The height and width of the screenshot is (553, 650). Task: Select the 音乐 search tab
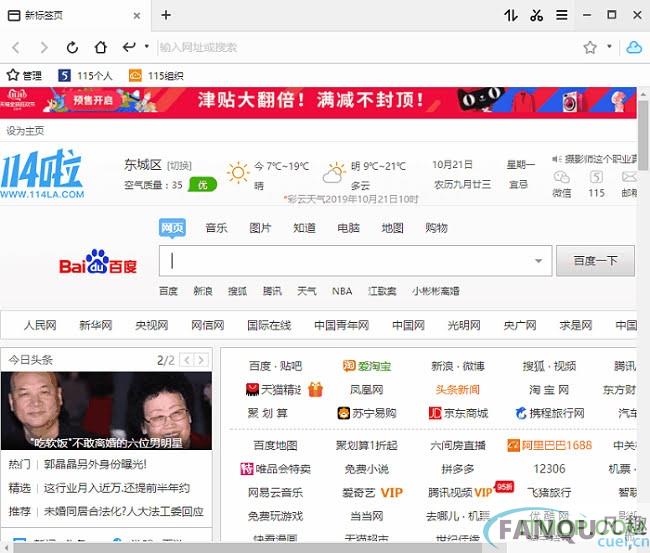coord(216,228)
